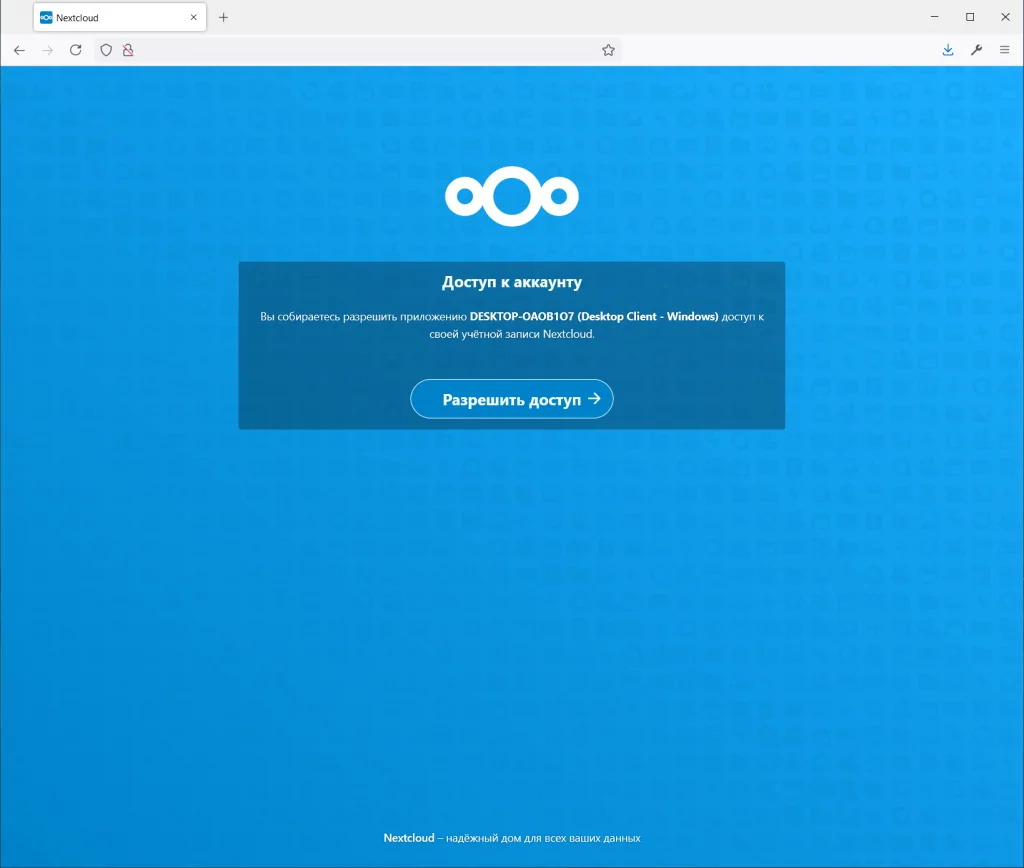The width and height of the screenshot is (1024, 868).
Task: Open the wrench tools icon
Action: tap(976, 50)
